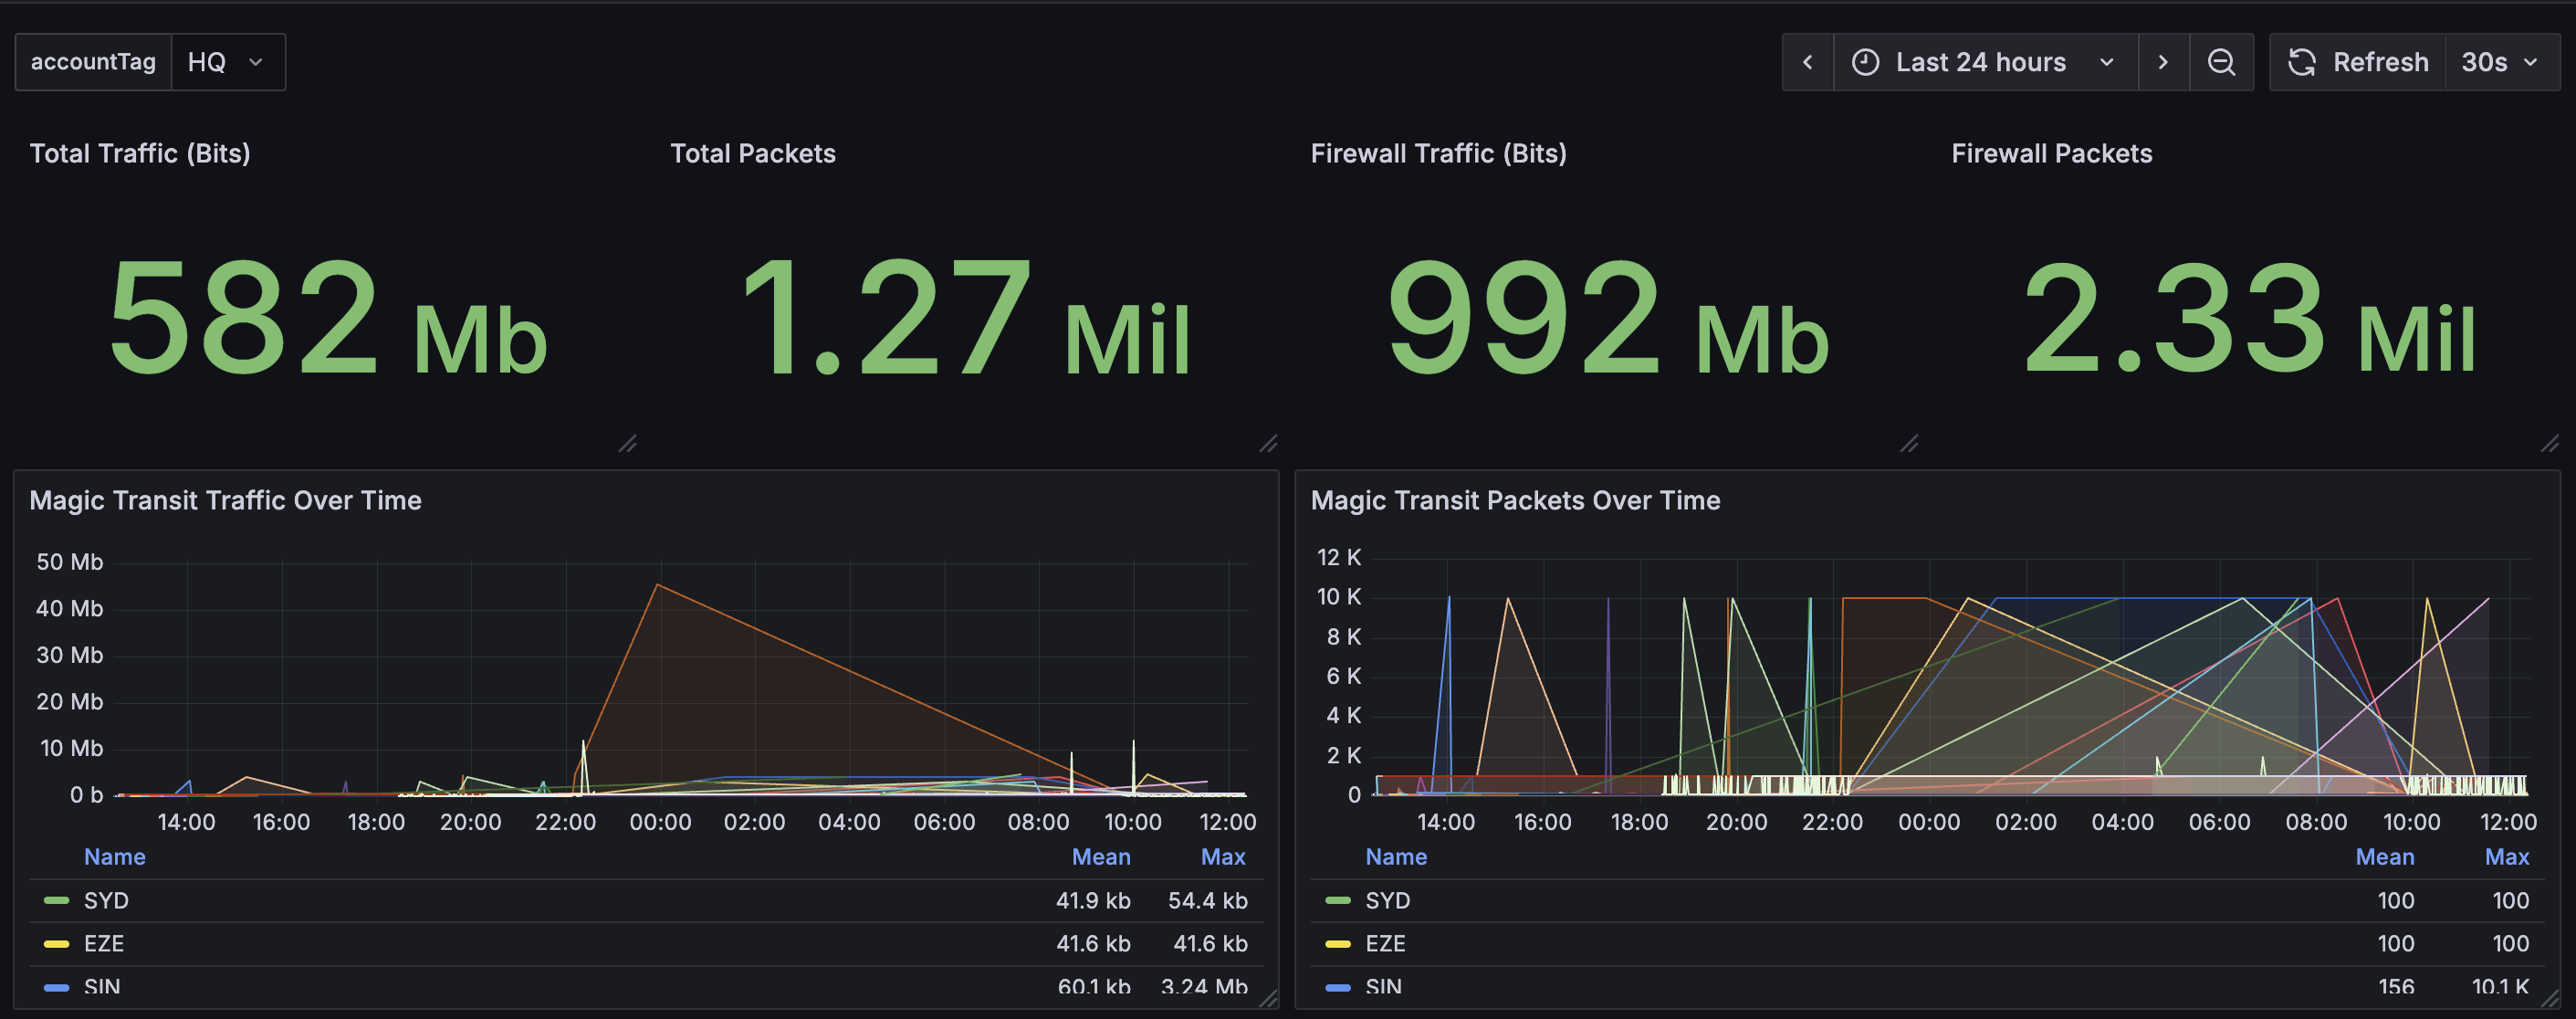
Task: Open the 30s refresh interval dropdown
Action: click(x=2501, y=62)
